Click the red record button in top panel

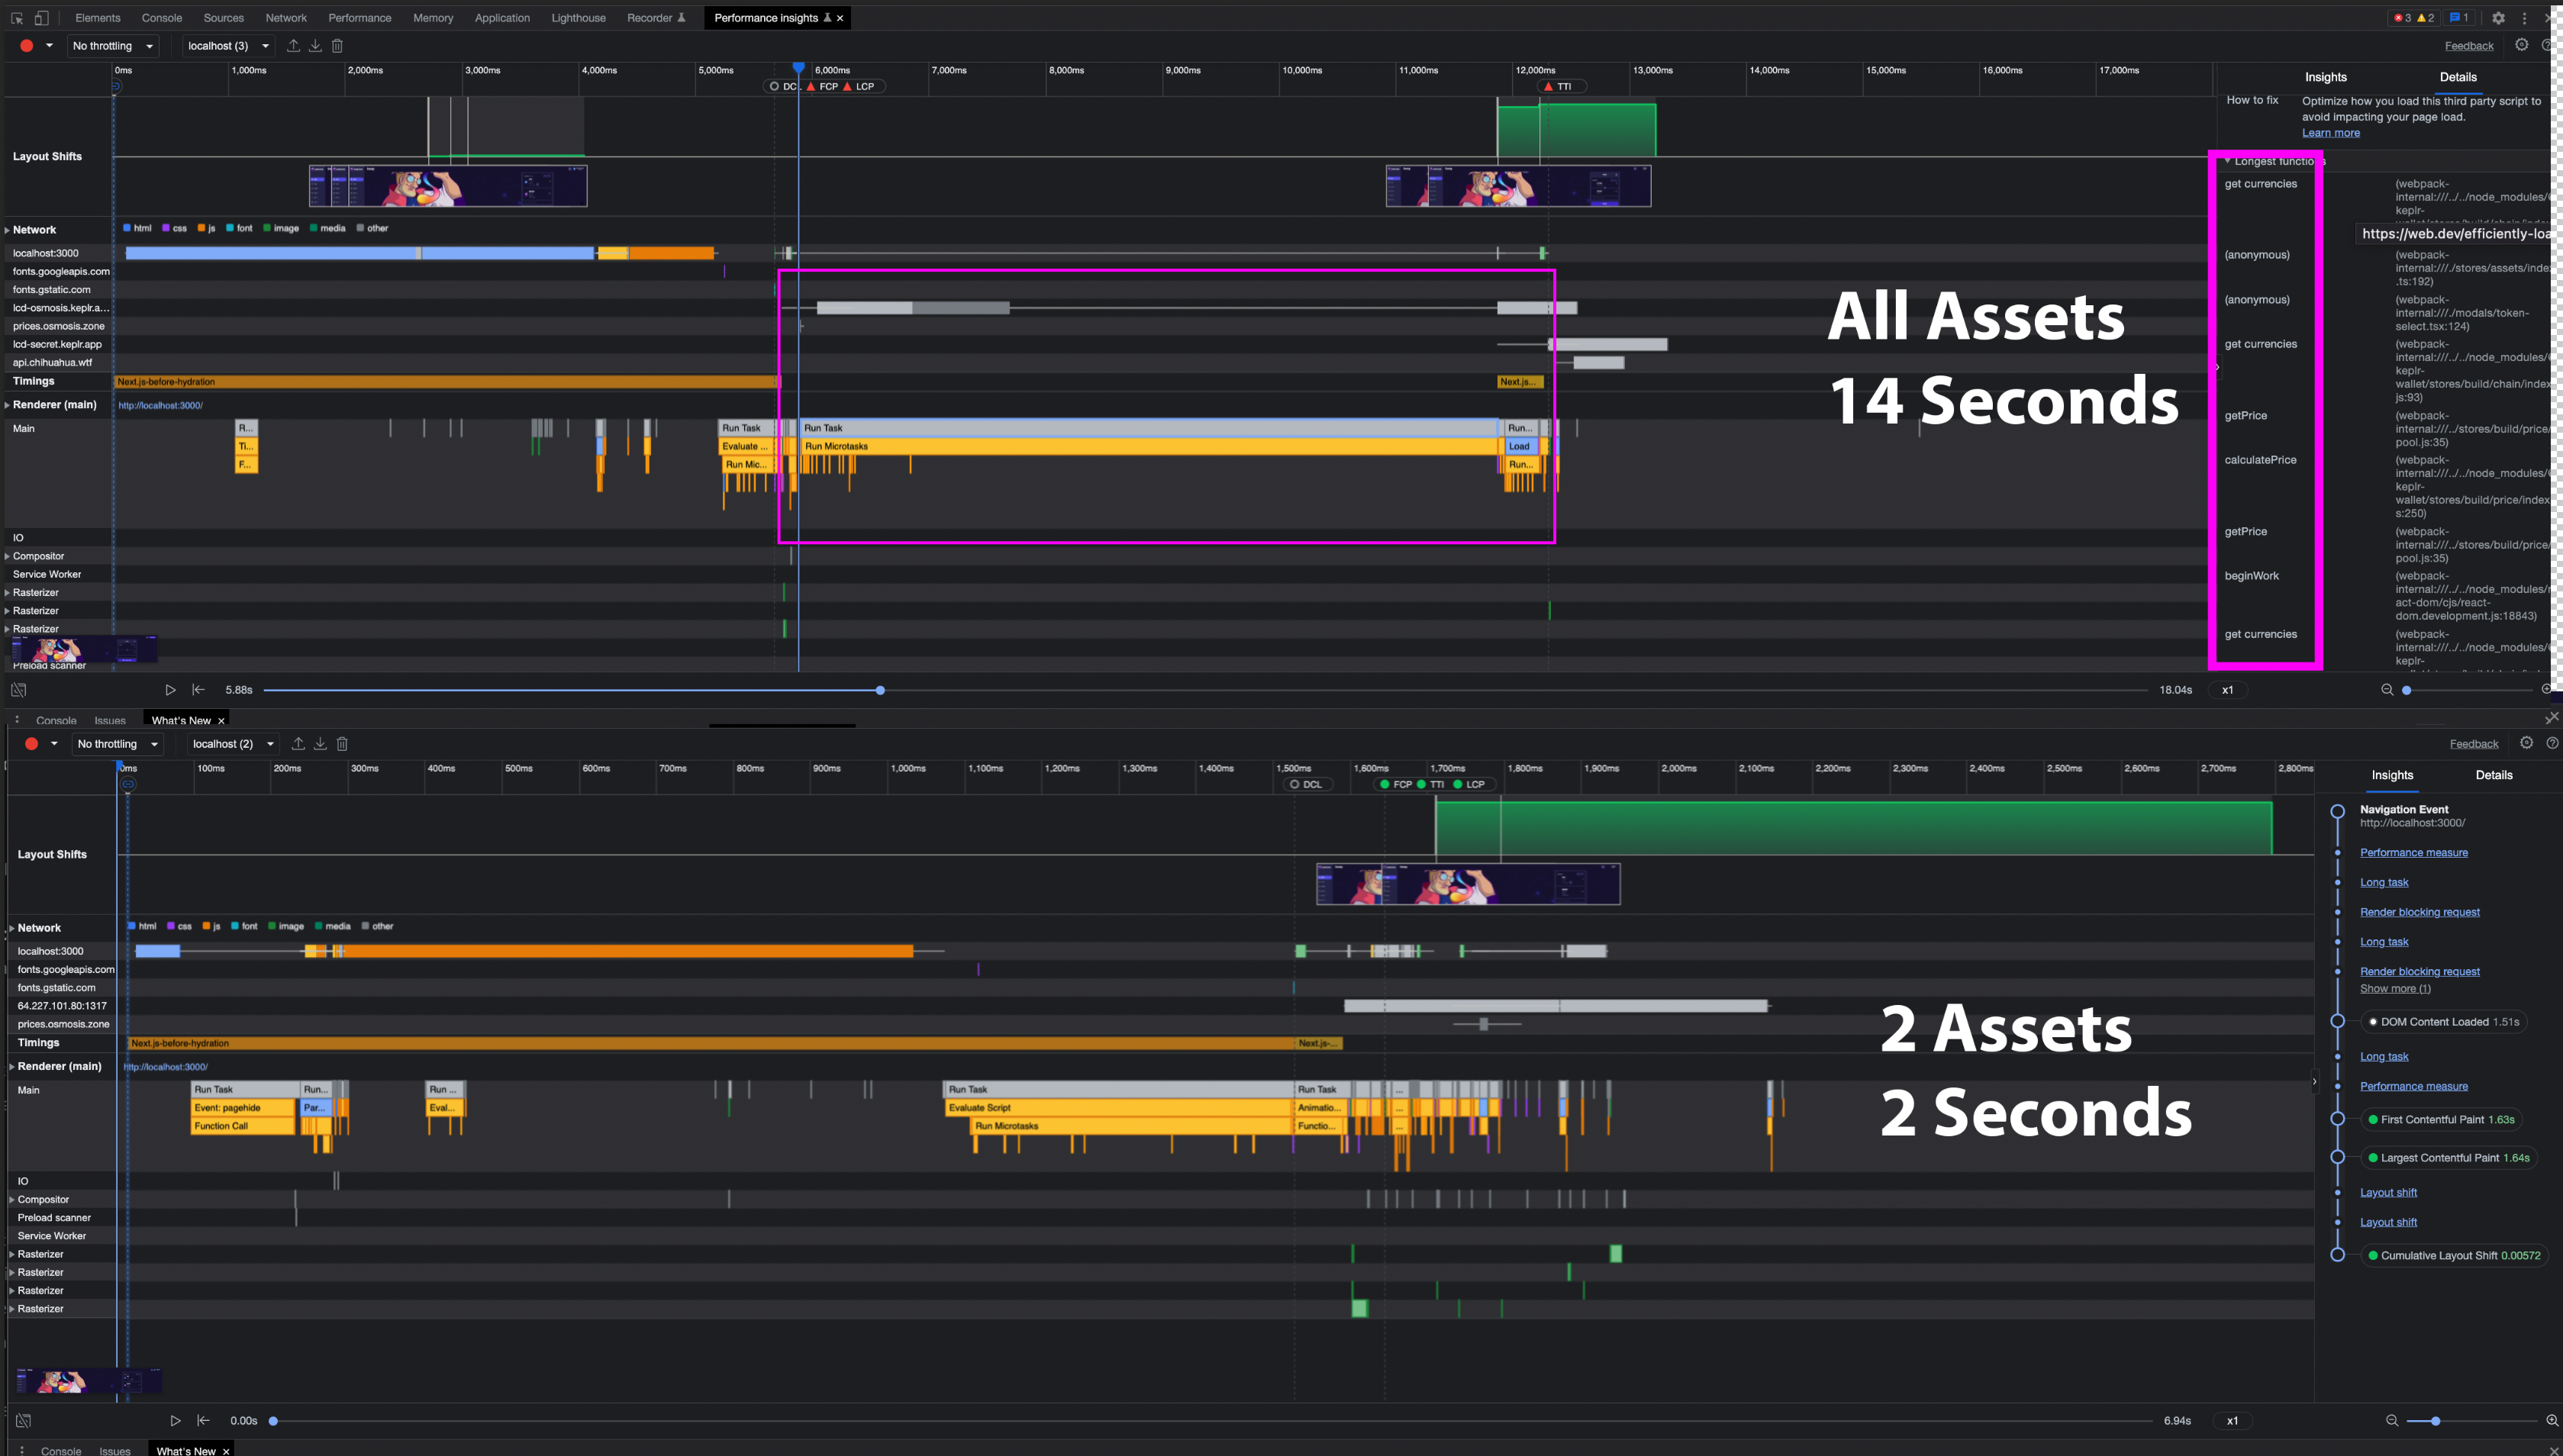[27, 46]
